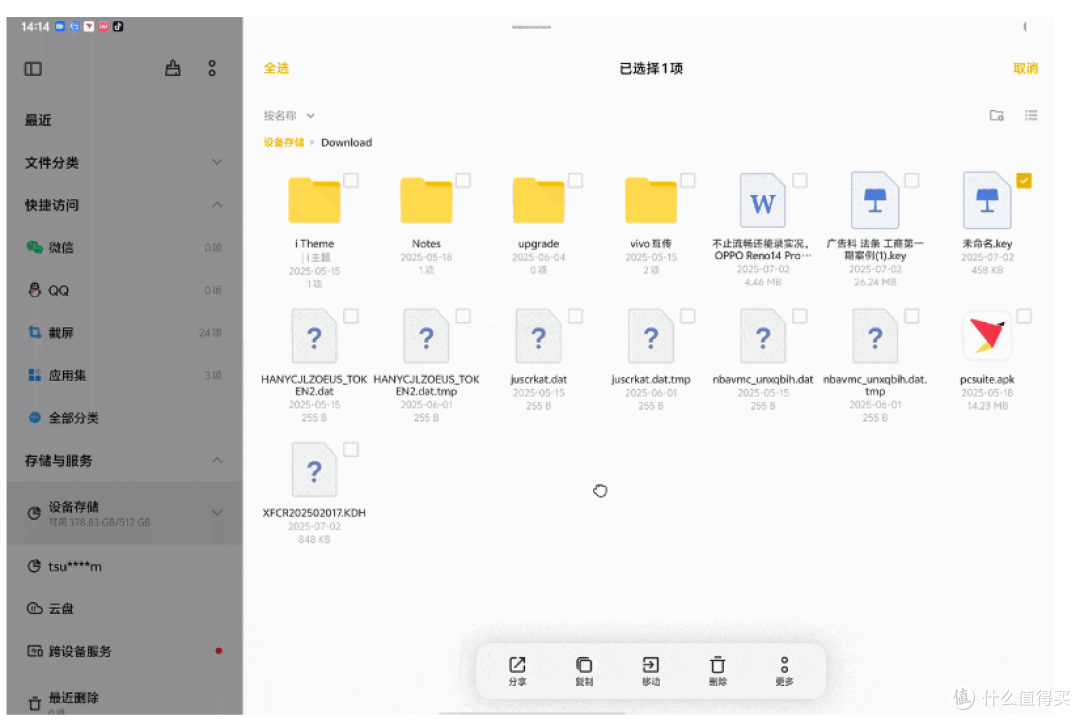Click the HANYCJLZOEUS_TOKEN2.dat file name

(314, 385)
